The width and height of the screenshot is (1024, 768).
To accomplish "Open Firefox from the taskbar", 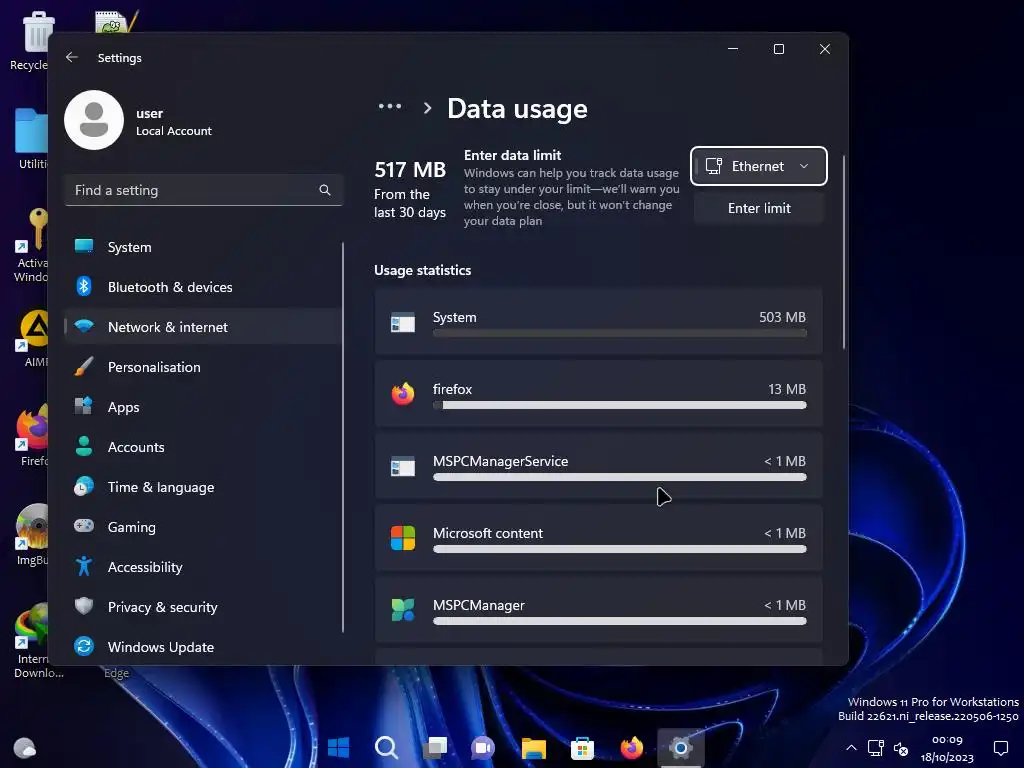I will pyautogui.click(x=632, y=748).
